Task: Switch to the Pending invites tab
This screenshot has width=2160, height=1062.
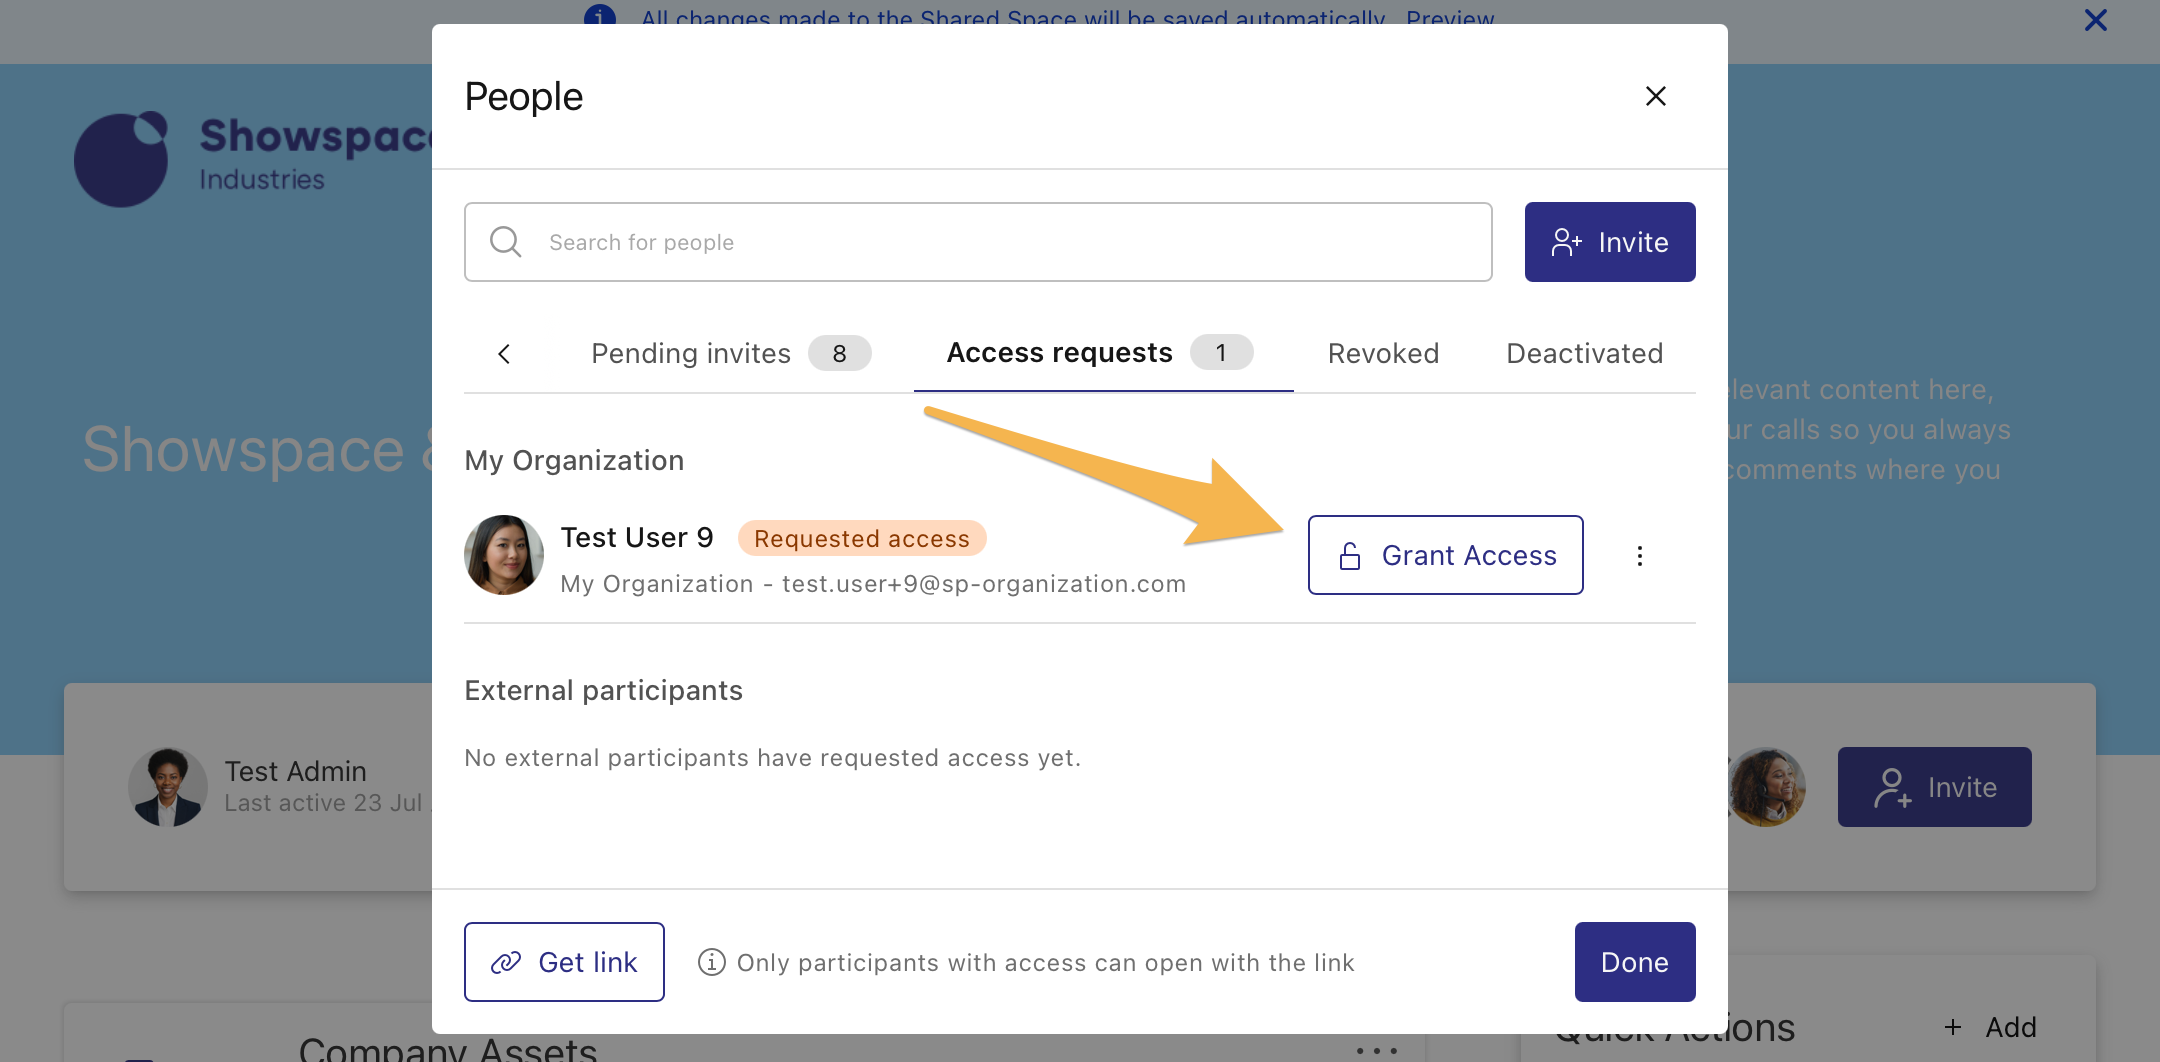Action: [x=691, y=353]
